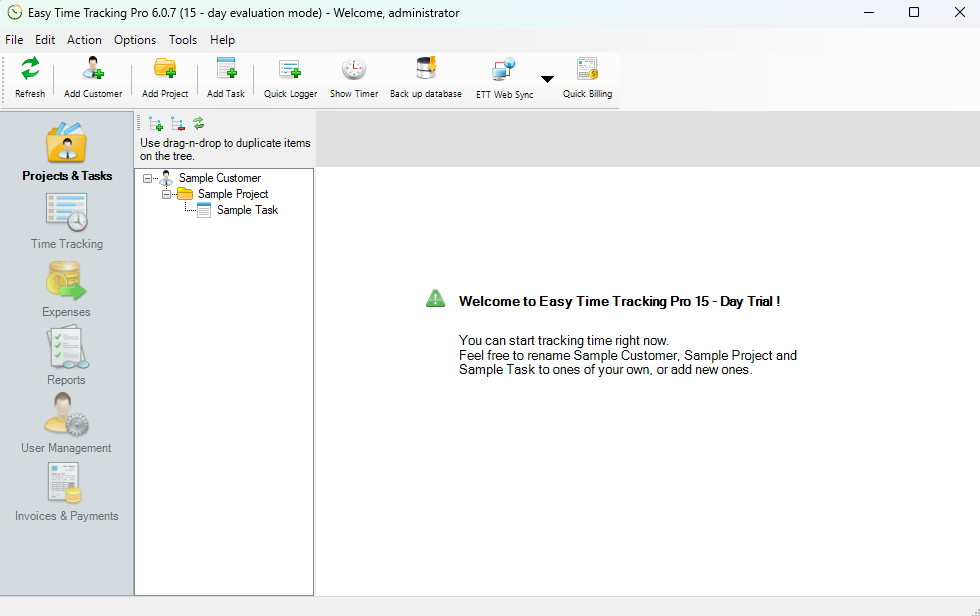Open User Management
980x616 pixels.
[66, 425]
